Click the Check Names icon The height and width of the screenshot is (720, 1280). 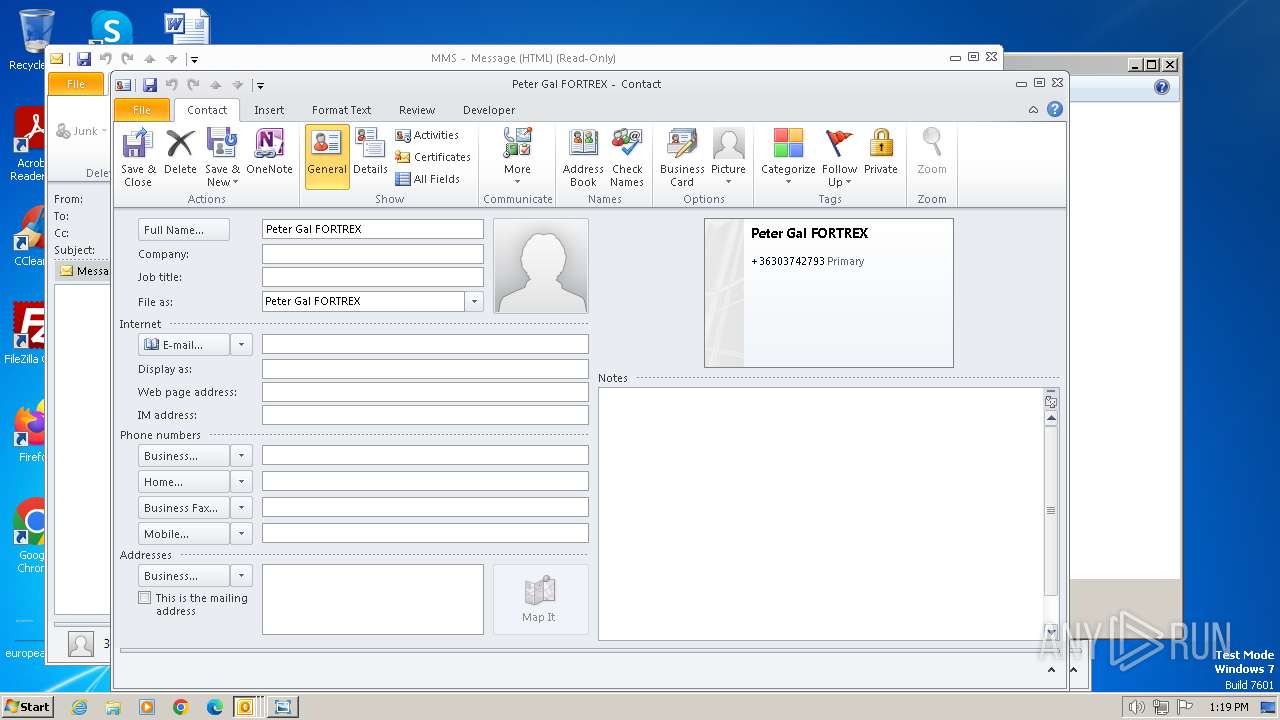click(x=627, y=157)
